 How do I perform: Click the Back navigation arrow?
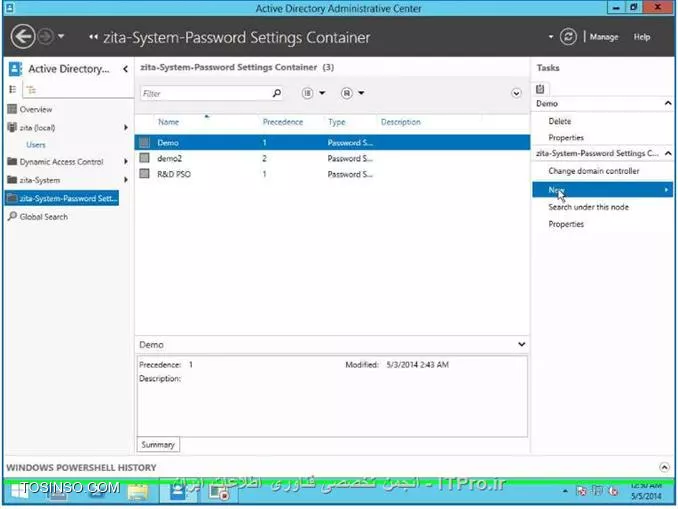click(22, 36)
